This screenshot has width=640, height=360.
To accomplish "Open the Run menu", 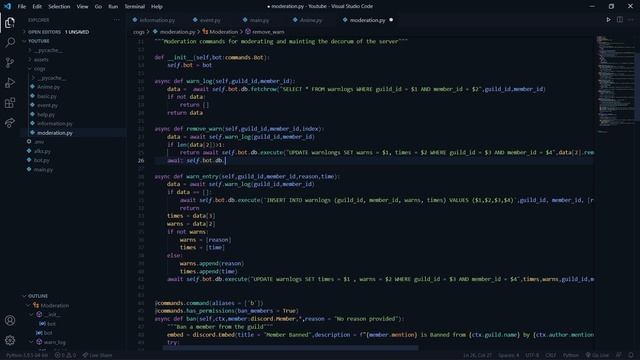I will [113, 7].
